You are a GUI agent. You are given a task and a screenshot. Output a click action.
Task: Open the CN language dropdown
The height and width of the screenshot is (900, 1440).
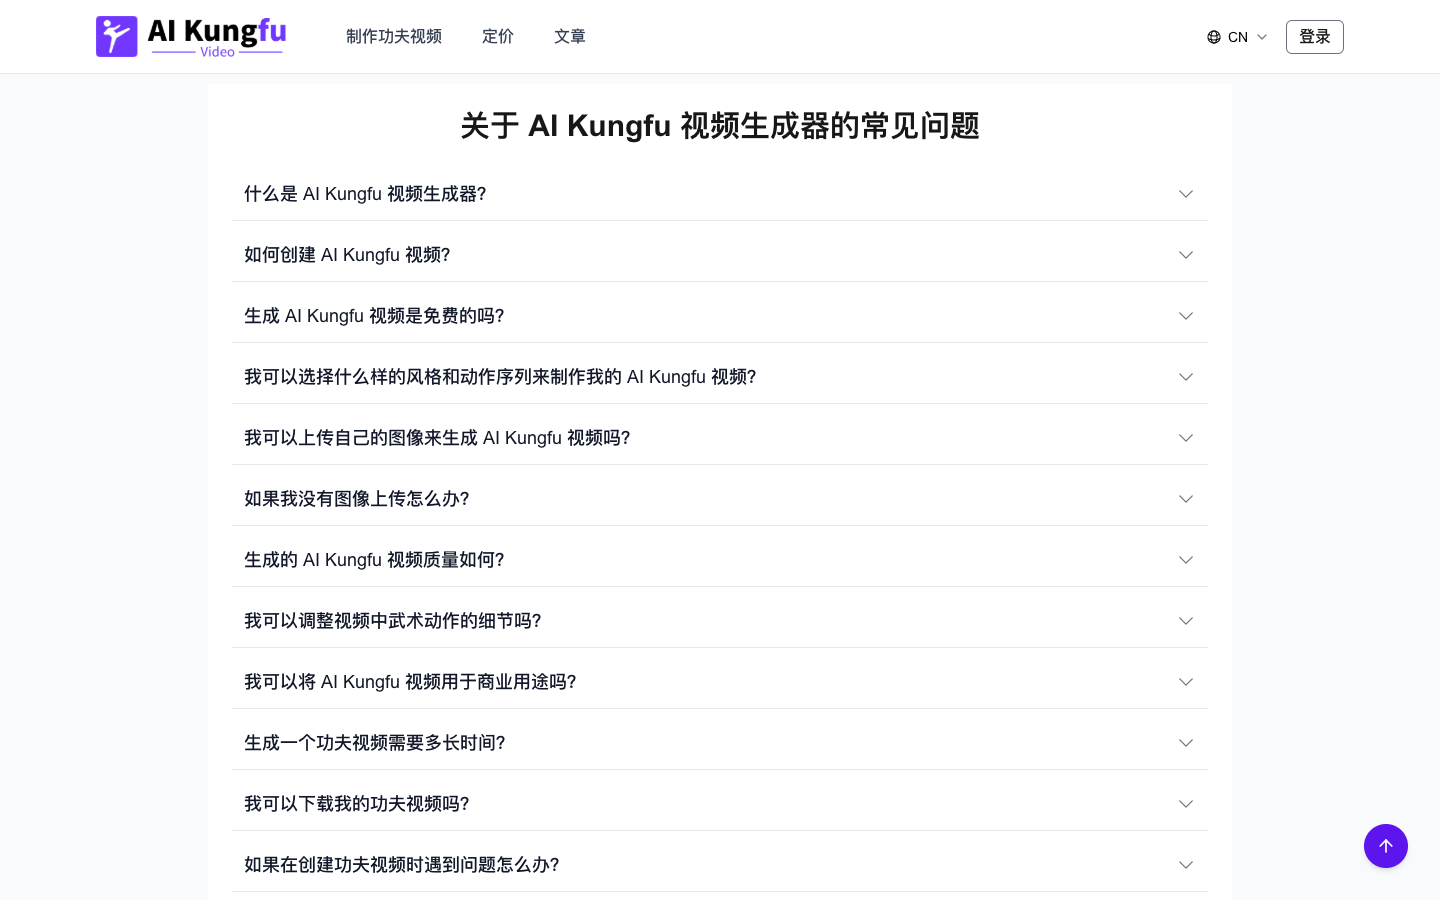[x=1238, y=37]
